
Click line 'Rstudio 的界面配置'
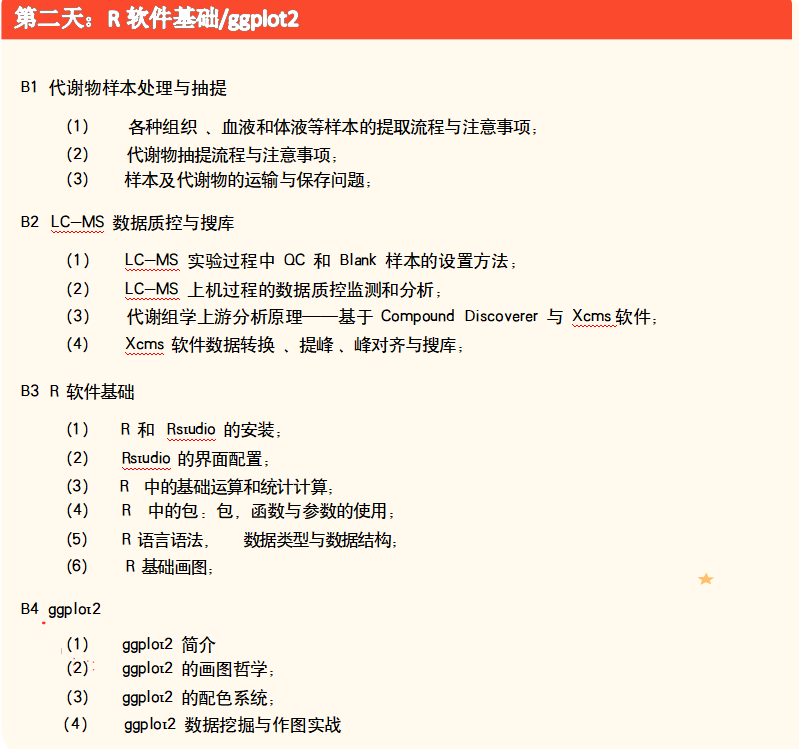(195, 459)
